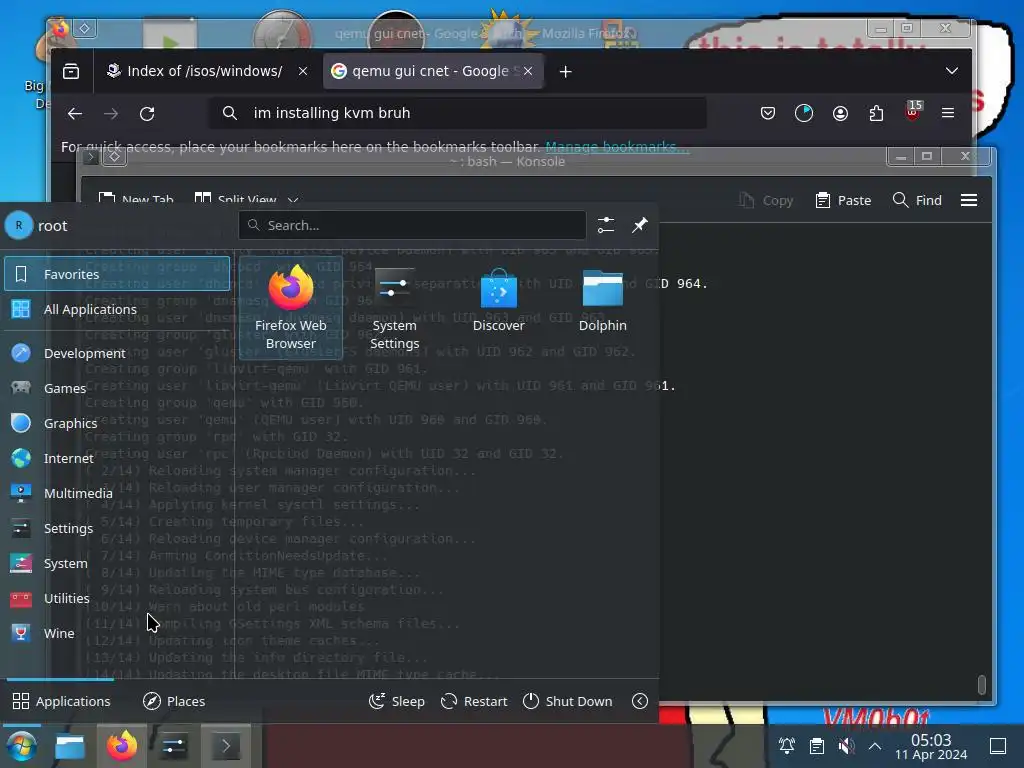Expand Firefox list all tabs dropdown
1024x768 pixels.
[x=952, y=71]
